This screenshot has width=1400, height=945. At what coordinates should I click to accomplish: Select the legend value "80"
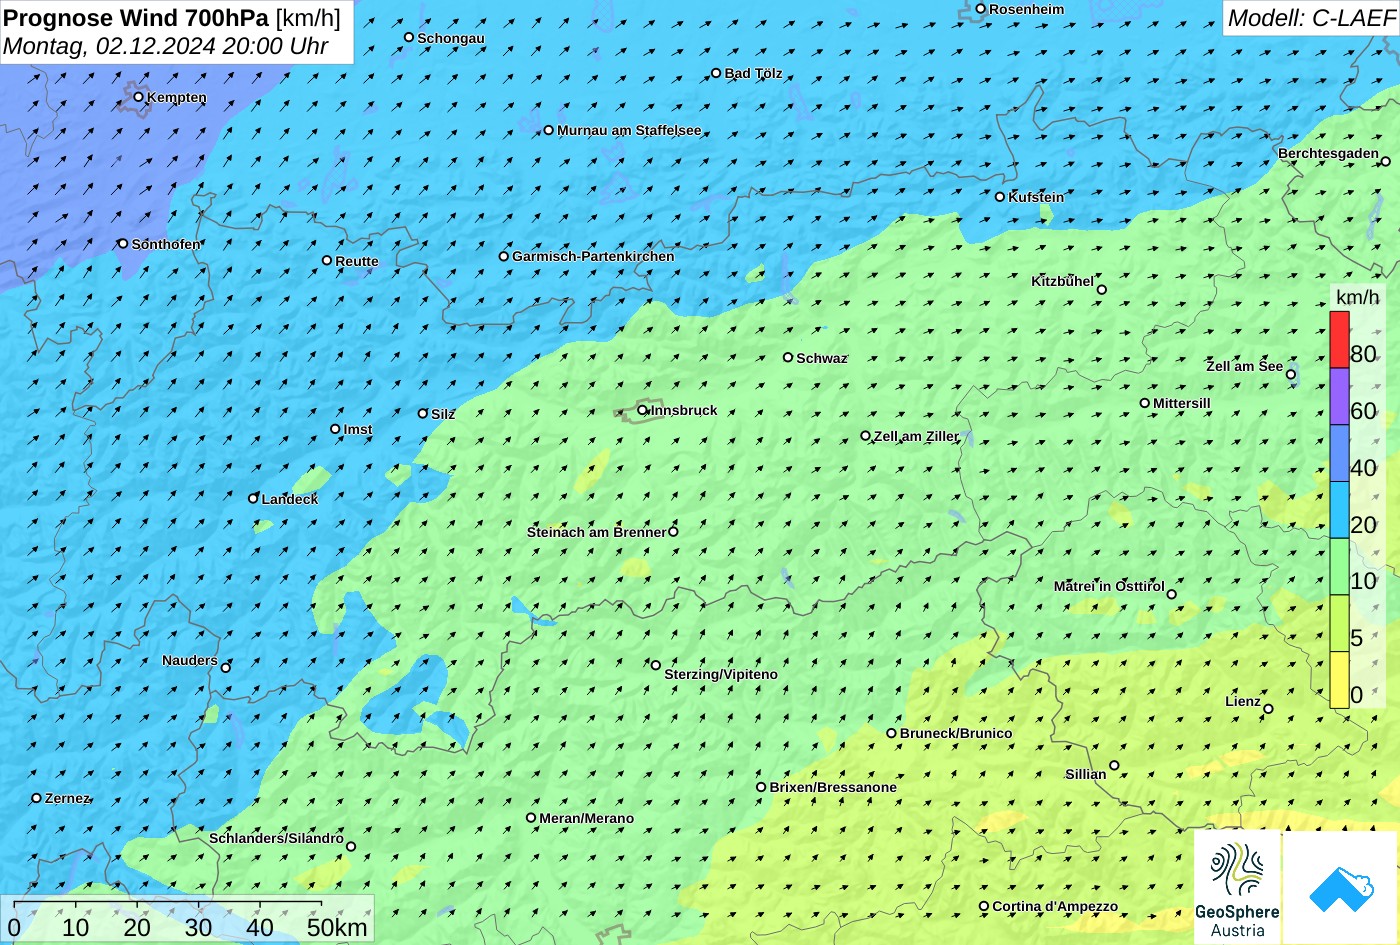(1363, 353)
